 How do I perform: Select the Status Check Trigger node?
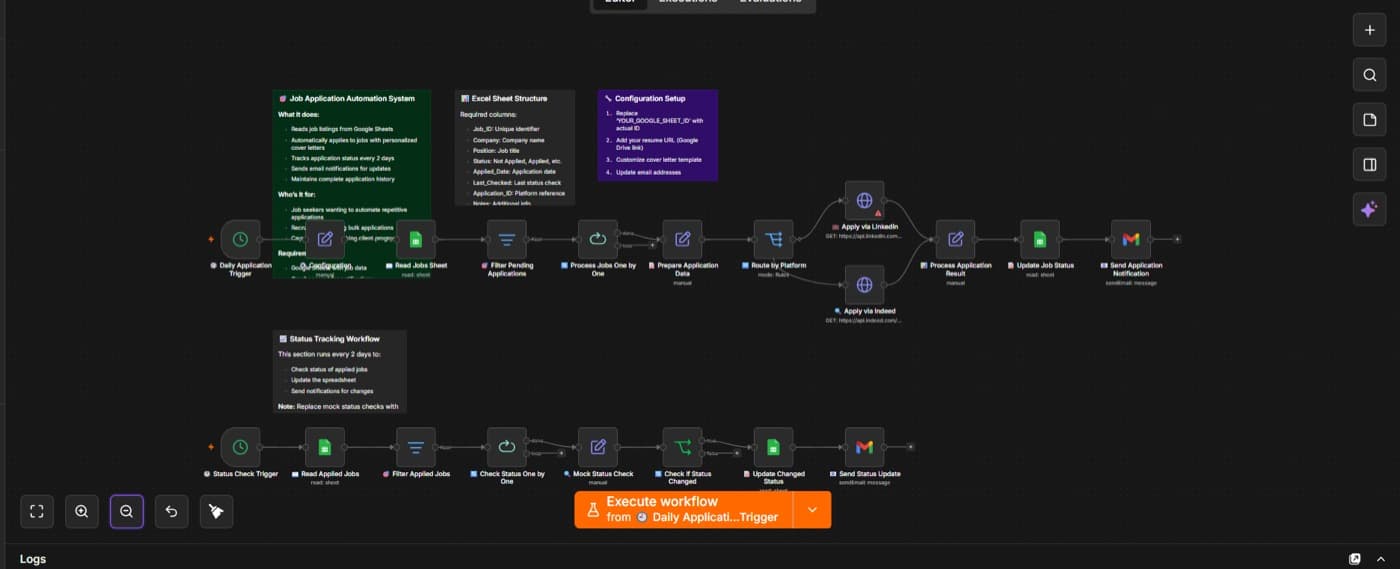[240, 447]
